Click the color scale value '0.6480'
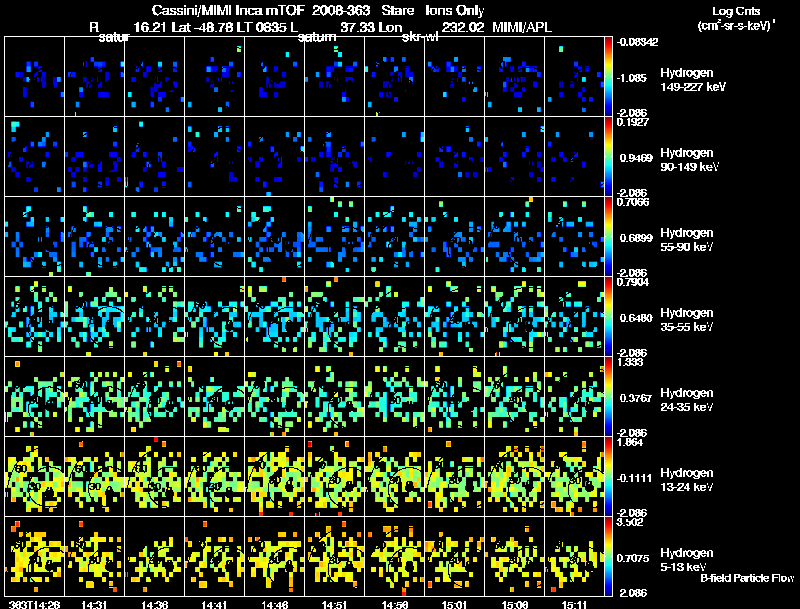 click(x=636, y=318)
